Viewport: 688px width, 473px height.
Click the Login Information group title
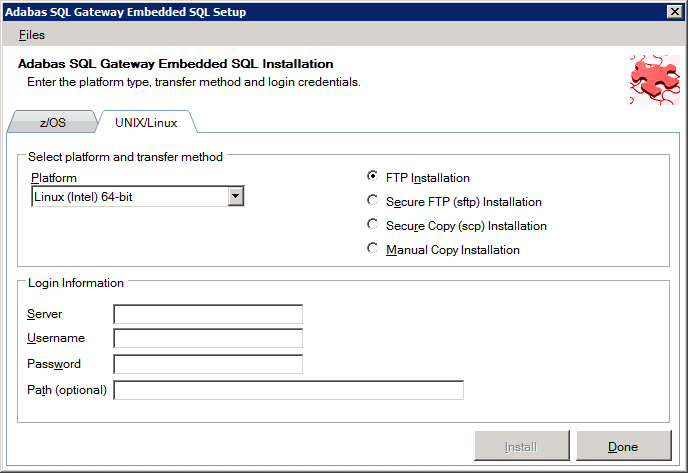75,283
